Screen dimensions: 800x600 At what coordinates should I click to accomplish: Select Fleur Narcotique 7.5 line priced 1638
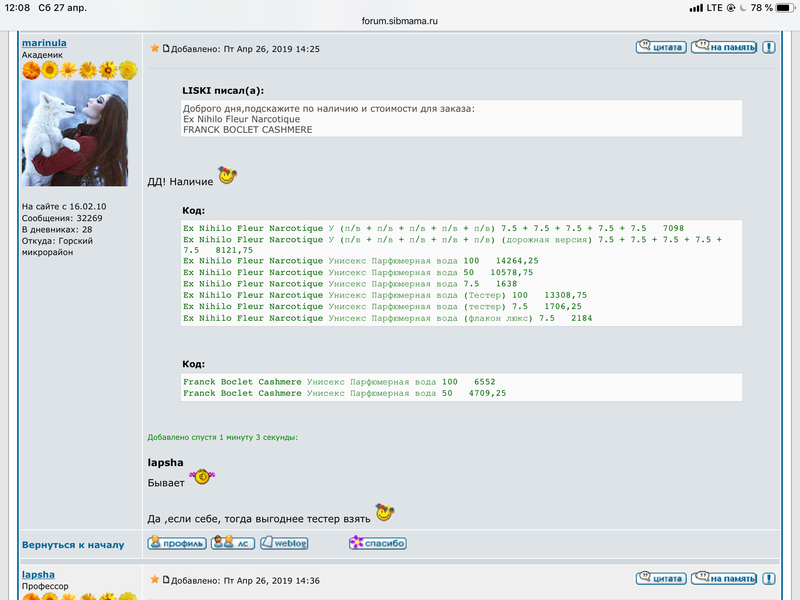click(x=350, y=284)
